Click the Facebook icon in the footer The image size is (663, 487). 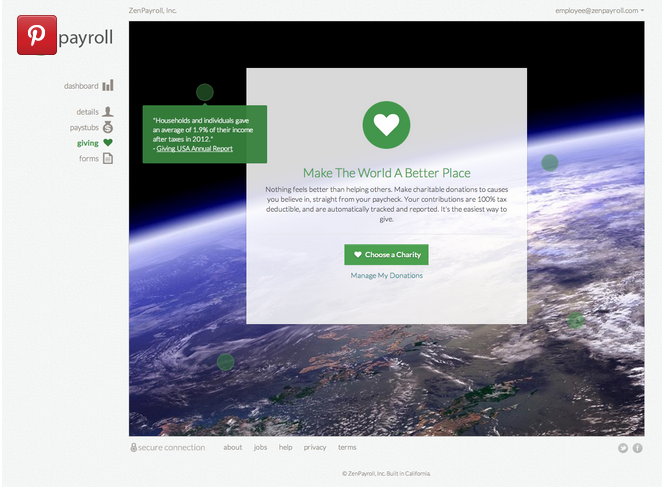[637, 448]
